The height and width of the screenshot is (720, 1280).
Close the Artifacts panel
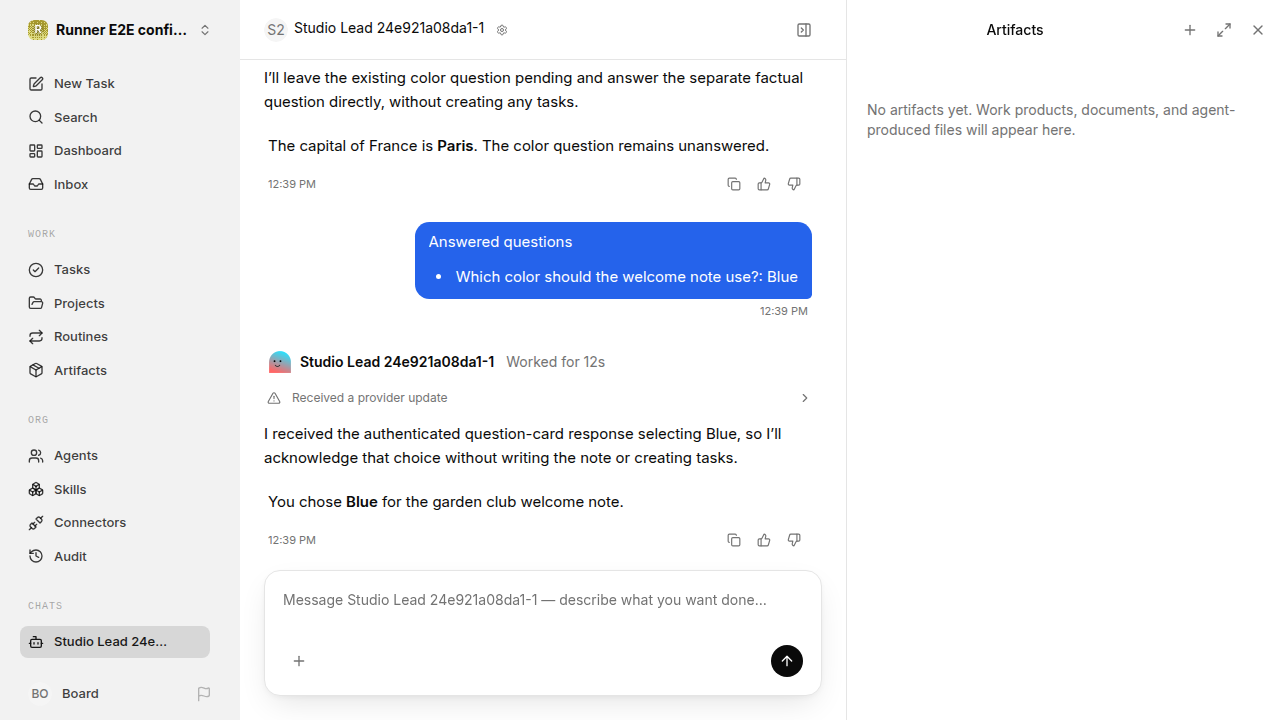point(1258,30)
